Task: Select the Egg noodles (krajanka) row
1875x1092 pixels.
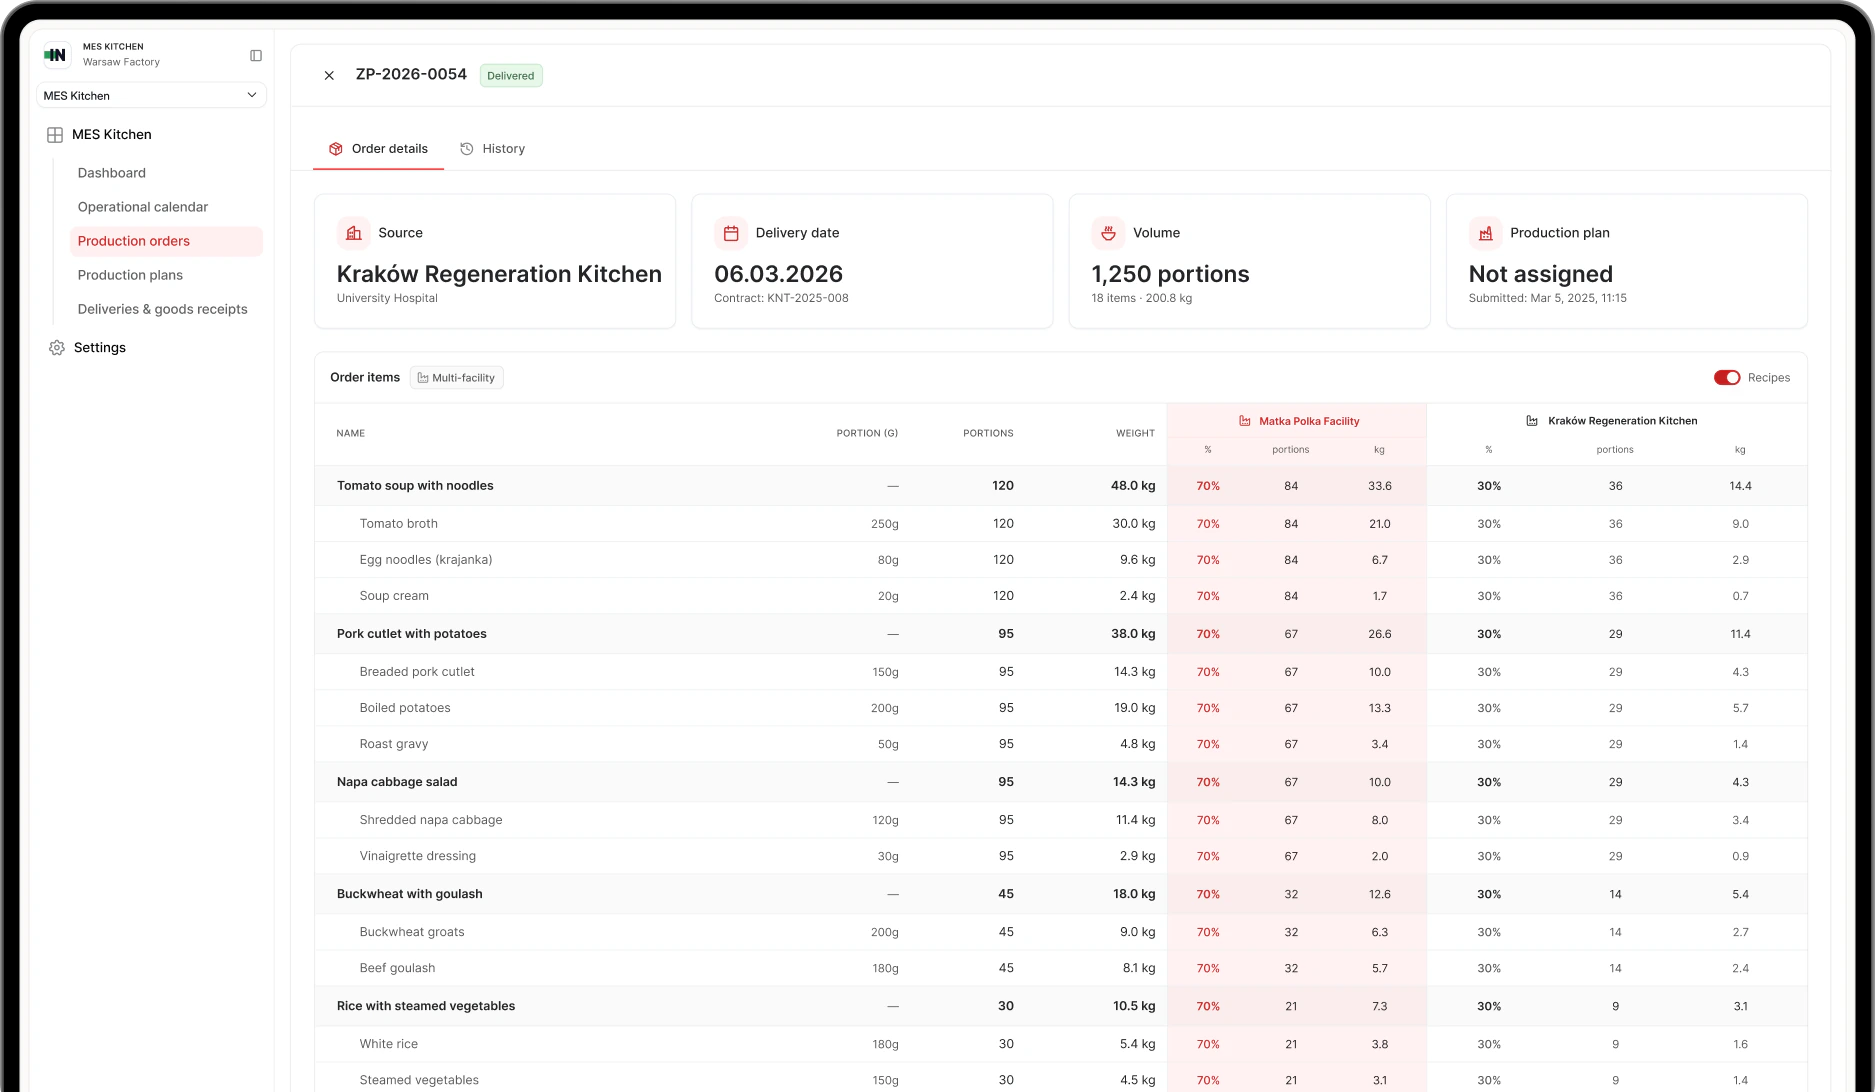Action: [1060, 560]
